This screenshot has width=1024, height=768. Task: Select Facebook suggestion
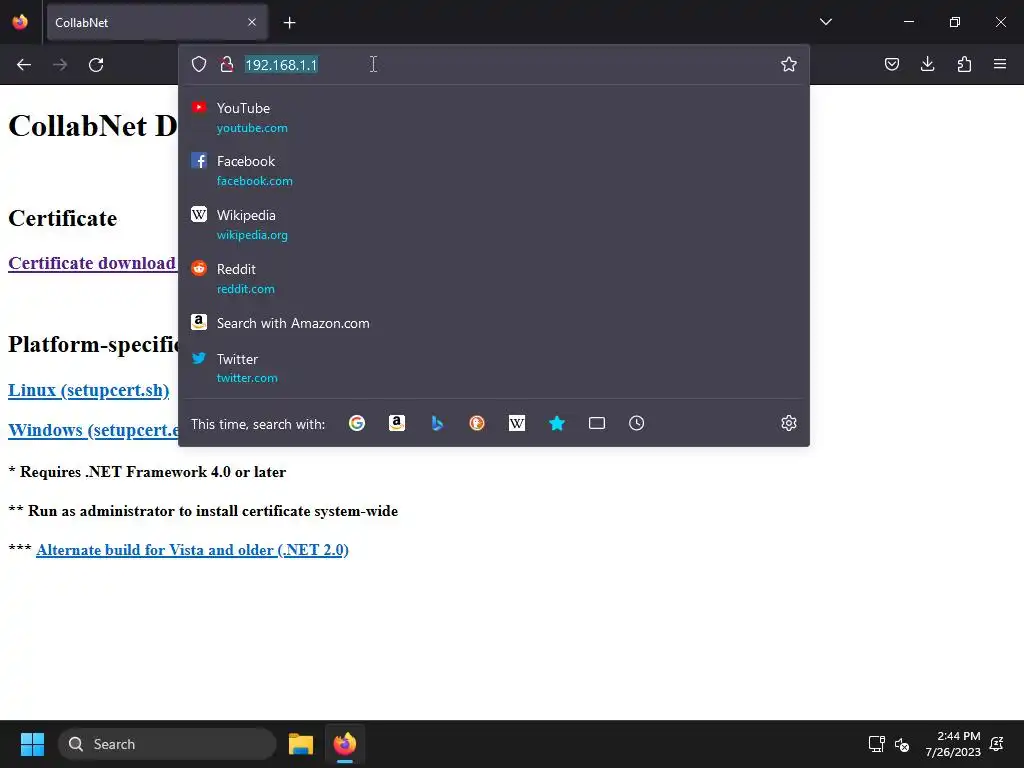494,170
